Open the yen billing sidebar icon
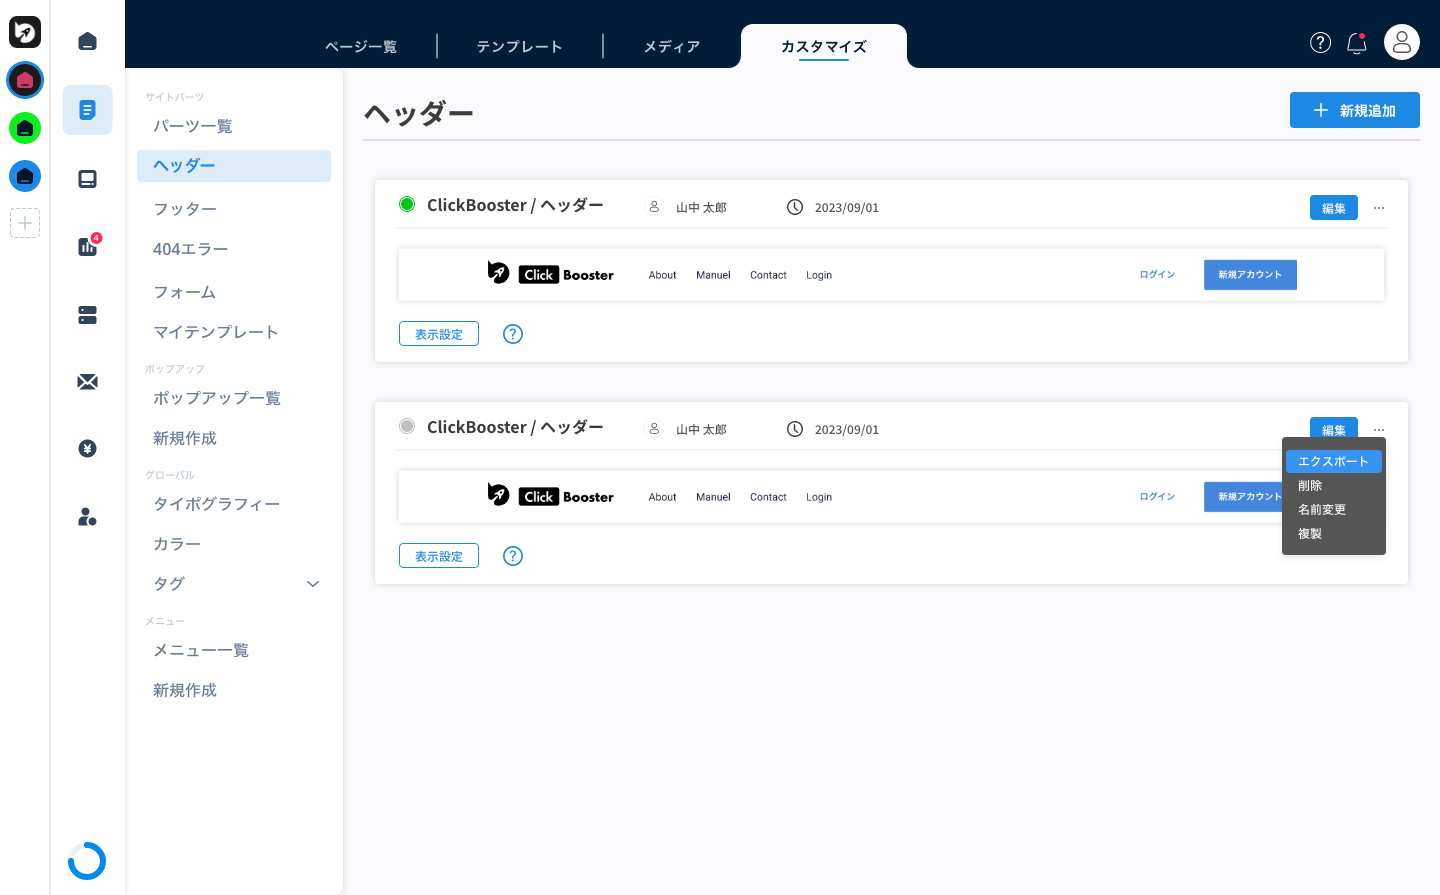The width and height of the screenshot is (1440, 895). (x=88, y=448)
